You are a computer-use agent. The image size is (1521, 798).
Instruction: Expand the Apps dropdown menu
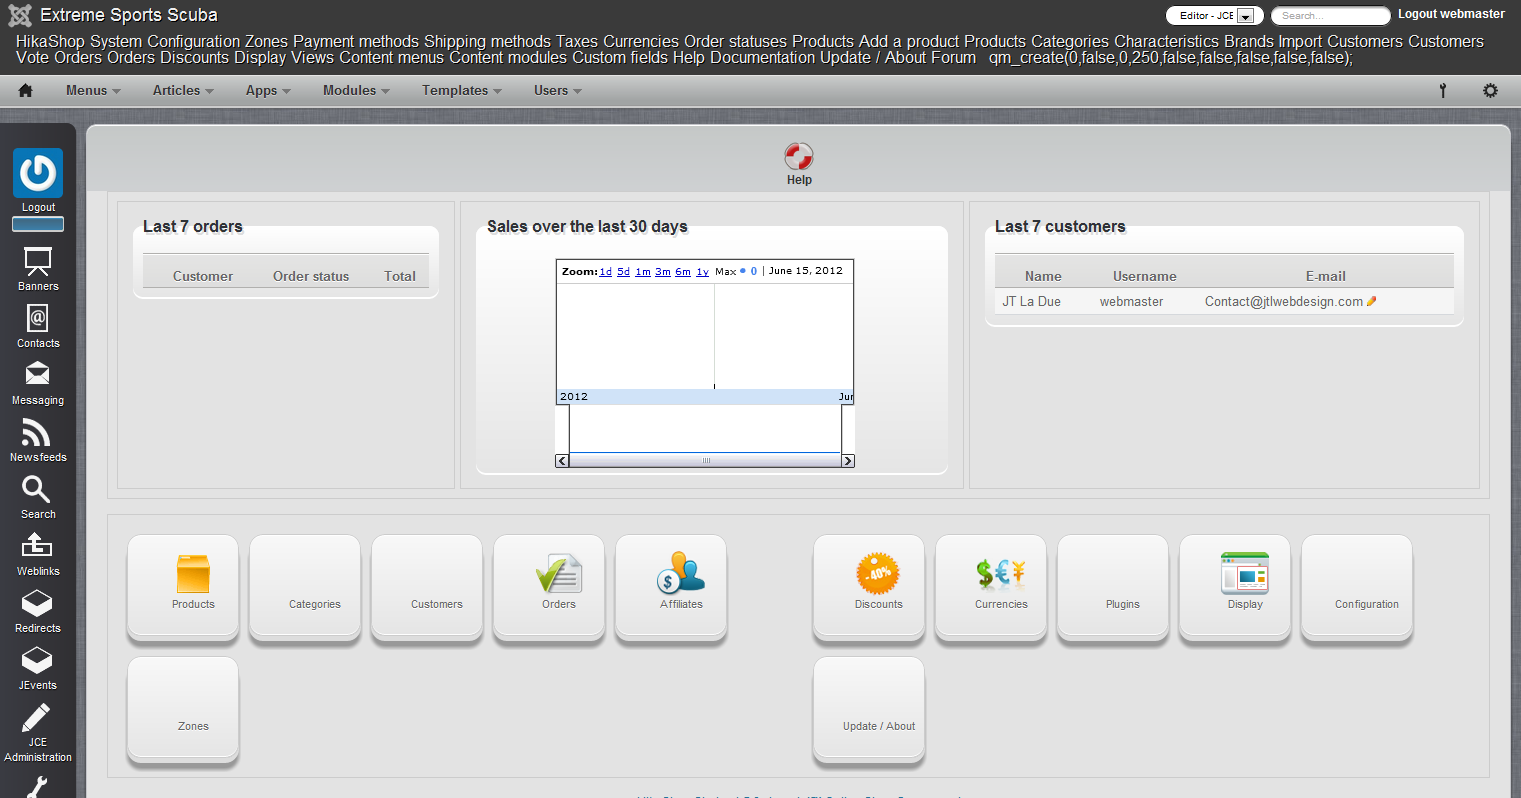(268, 90)
